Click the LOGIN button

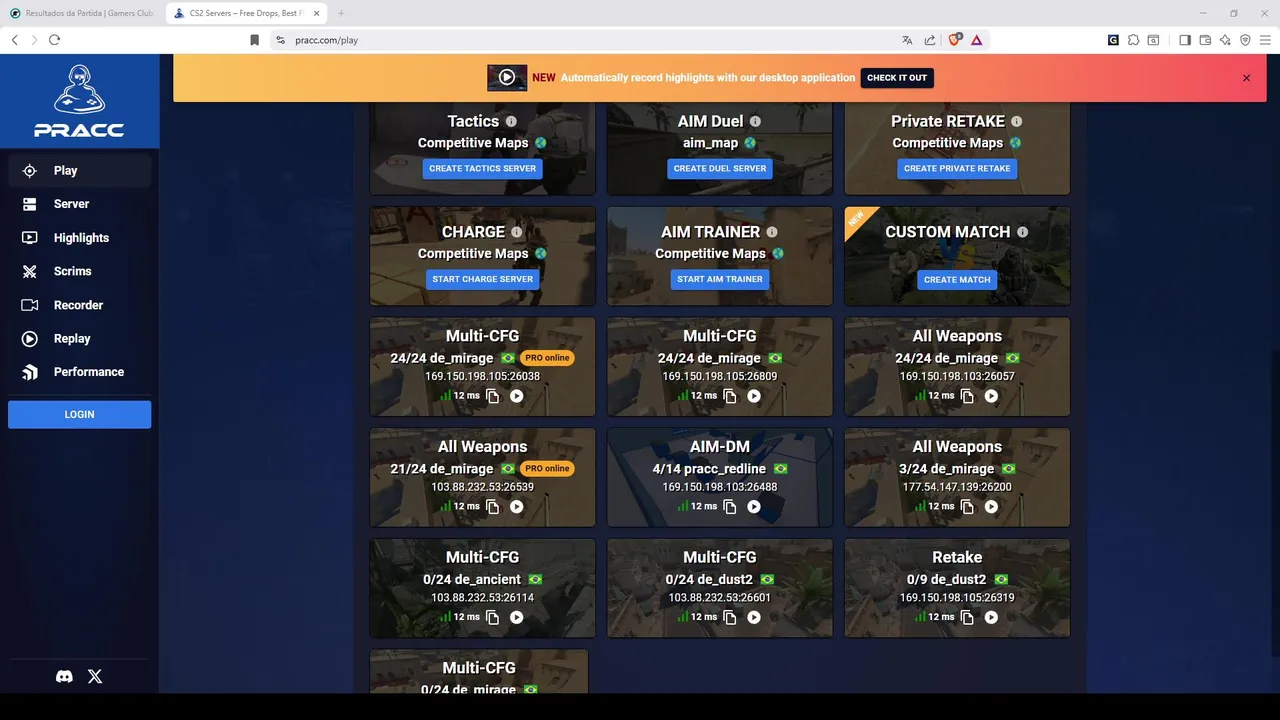(x=79, y=415)
